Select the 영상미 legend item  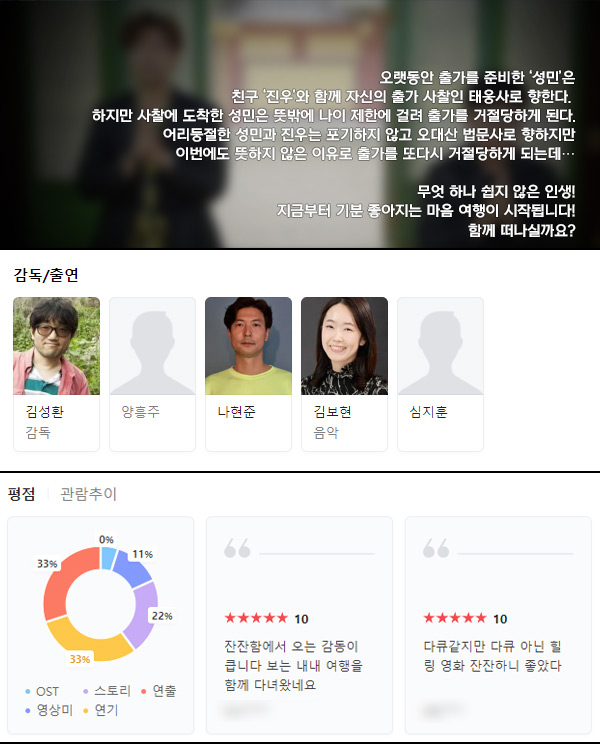(49, 710)
